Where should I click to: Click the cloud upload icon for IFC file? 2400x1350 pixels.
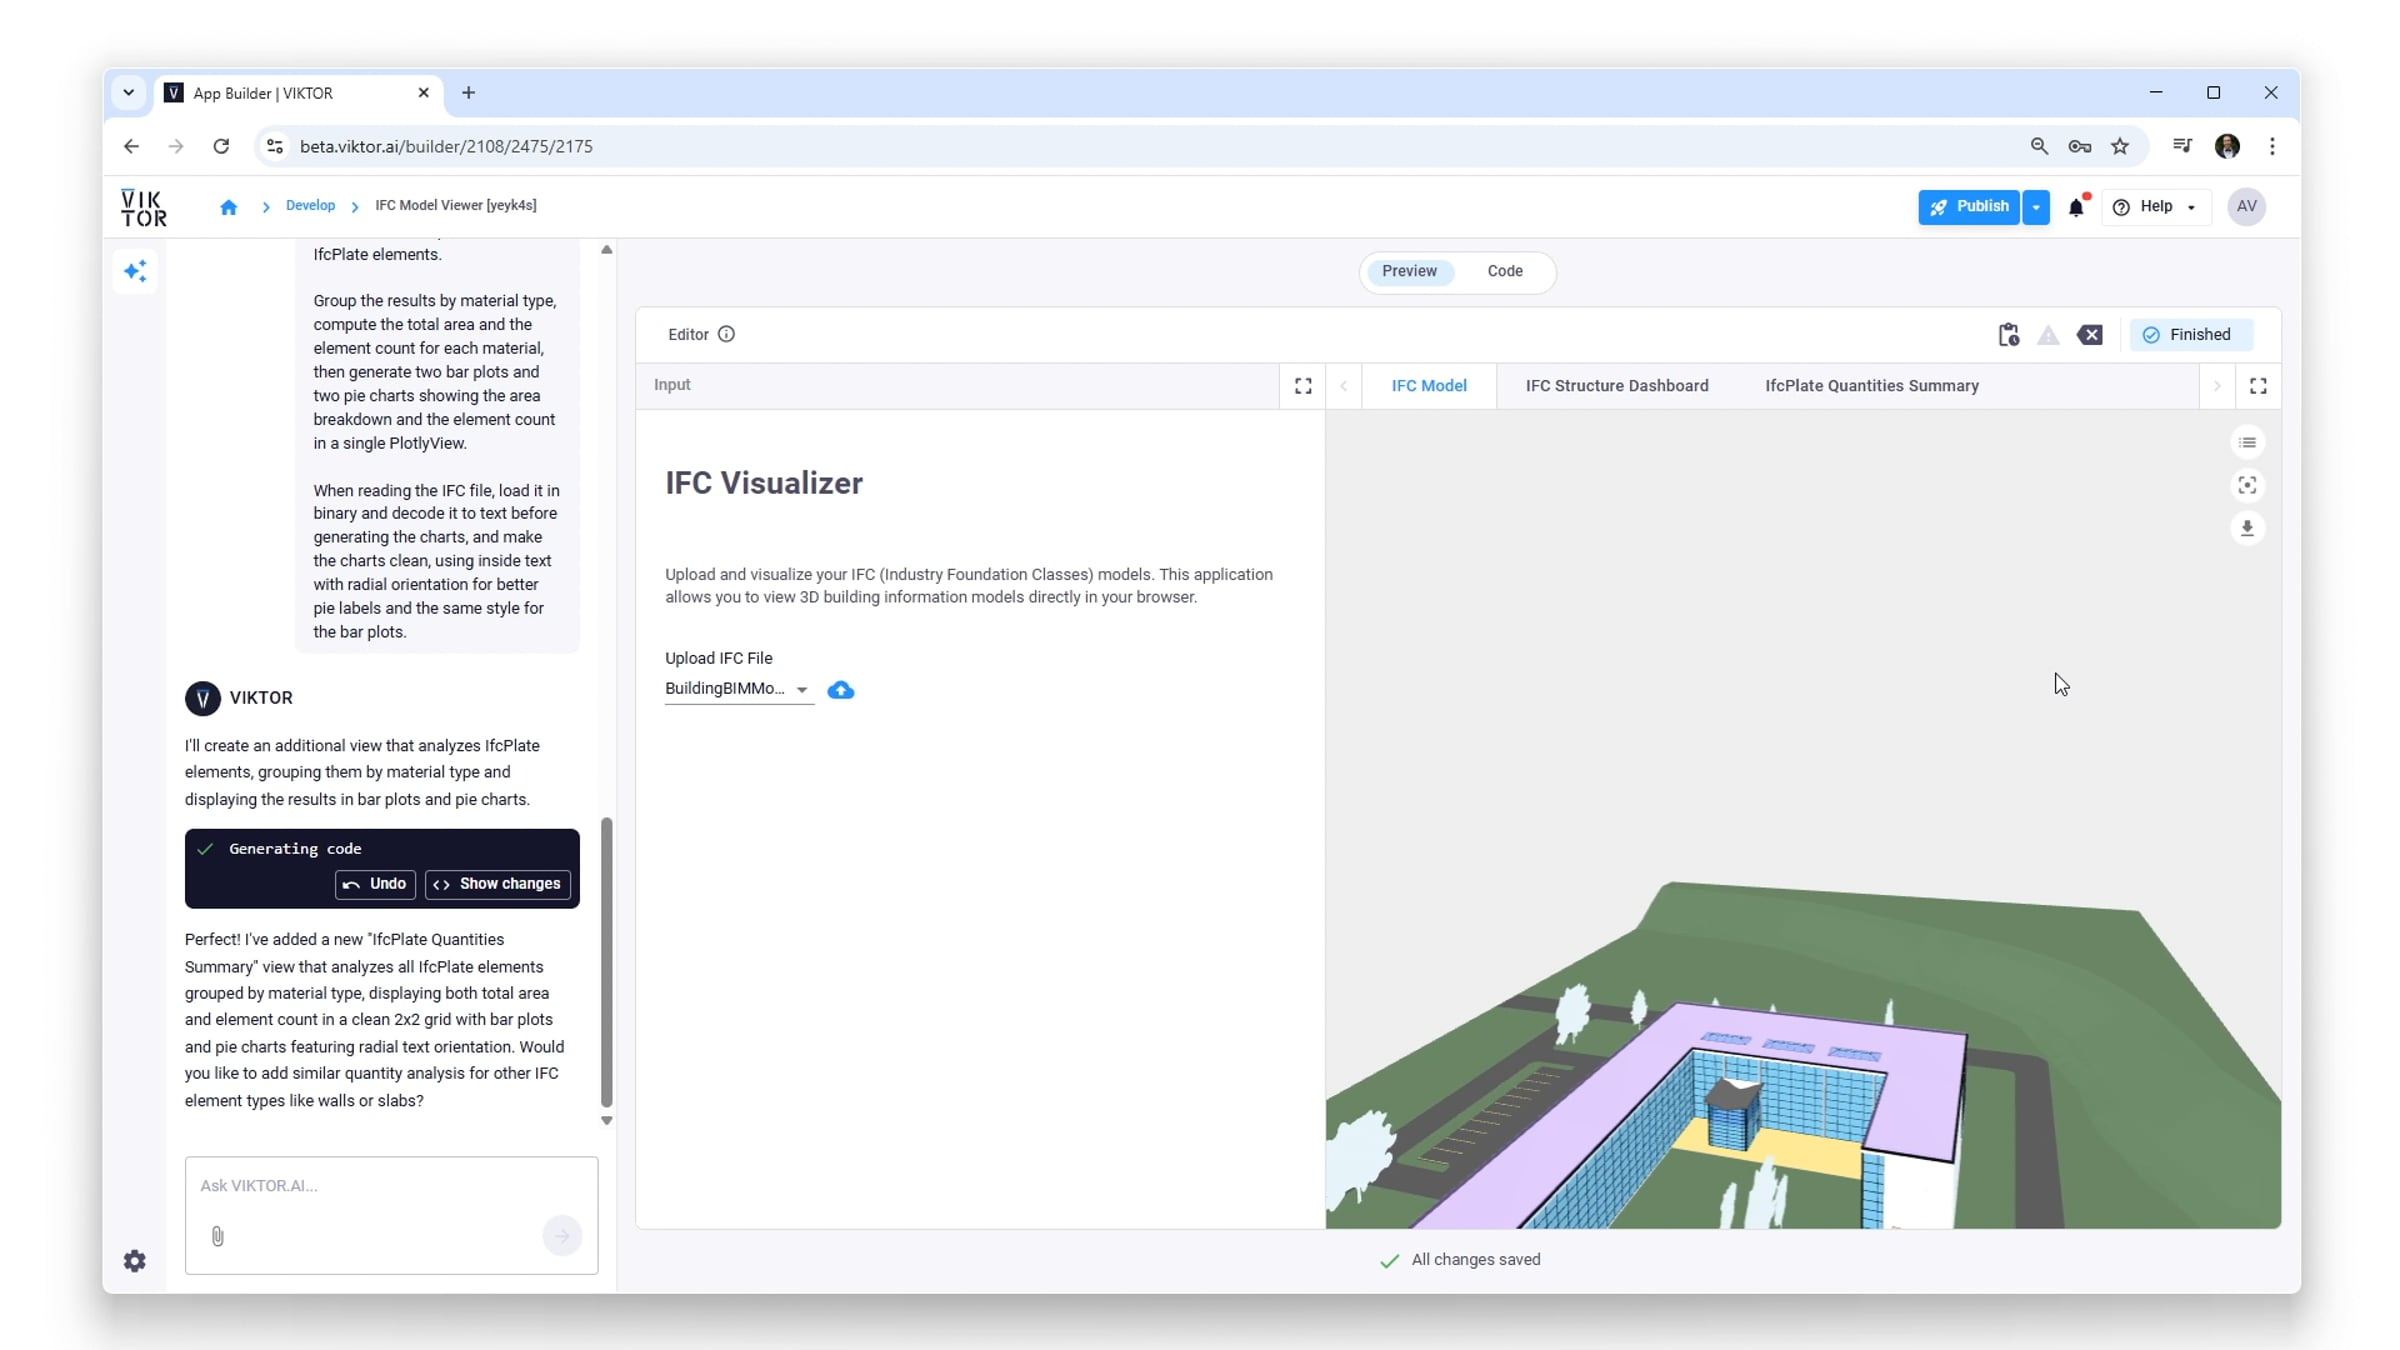click(840, 690)
